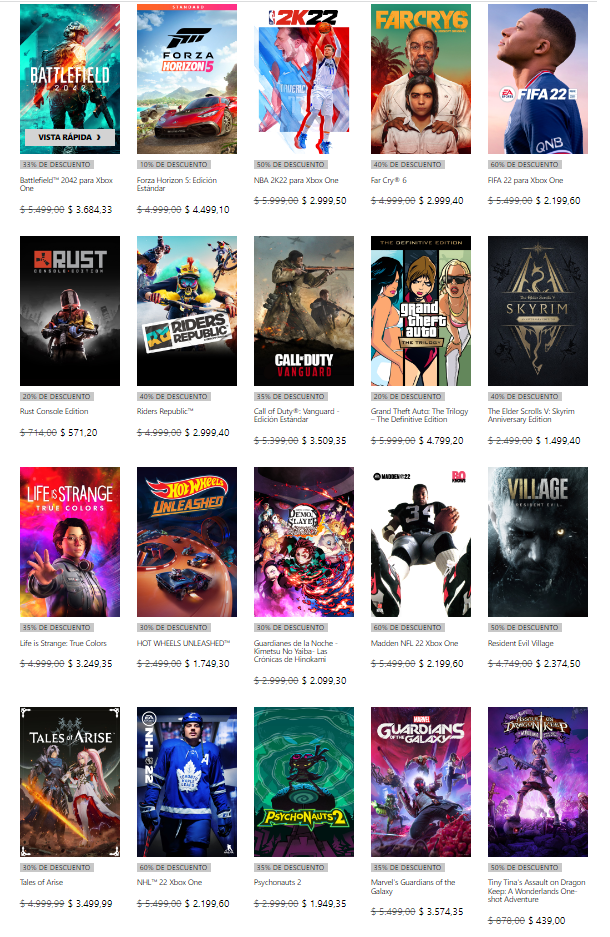Open Marvel's Guardians of the Galaxy link
Image resolution: width=610 pixels, height=937 pixels.
[x=413, y=886]
